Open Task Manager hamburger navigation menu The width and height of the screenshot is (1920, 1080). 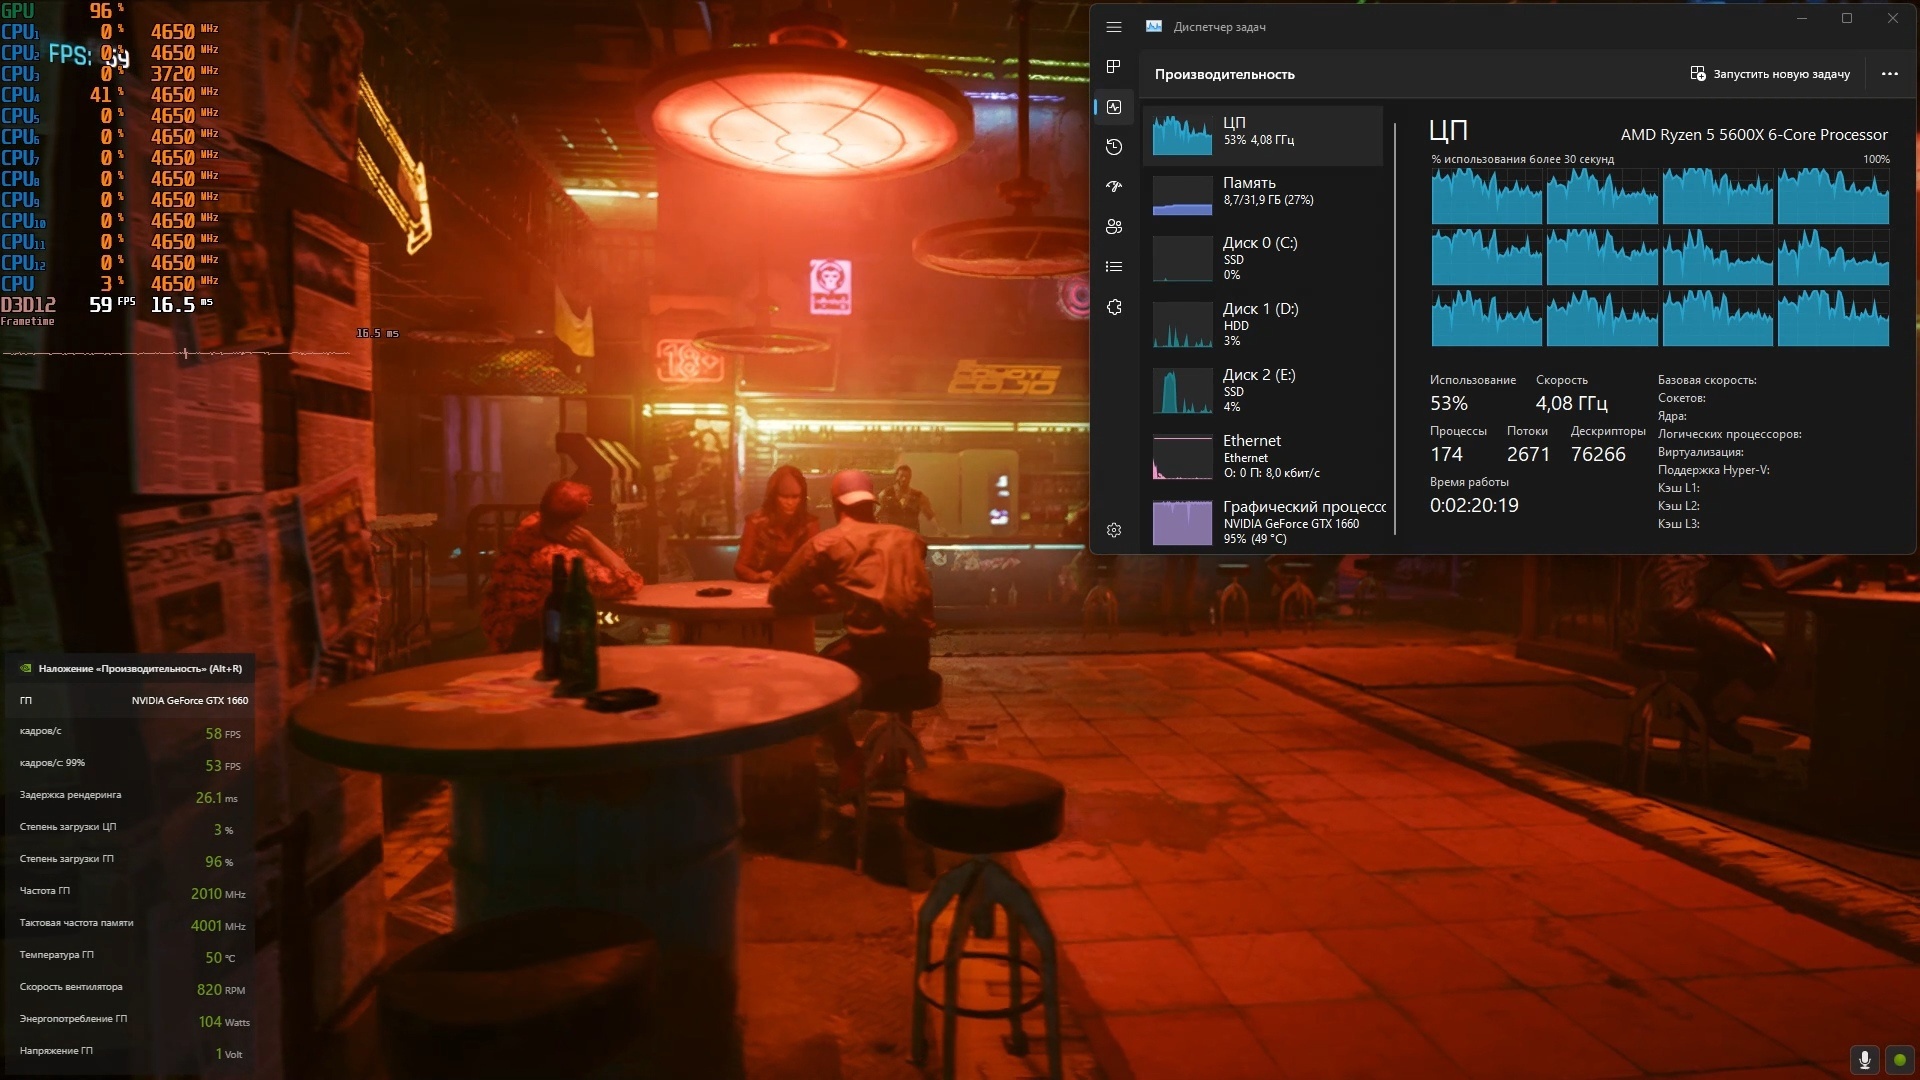pyautogui.click(x=1114, y=27)
